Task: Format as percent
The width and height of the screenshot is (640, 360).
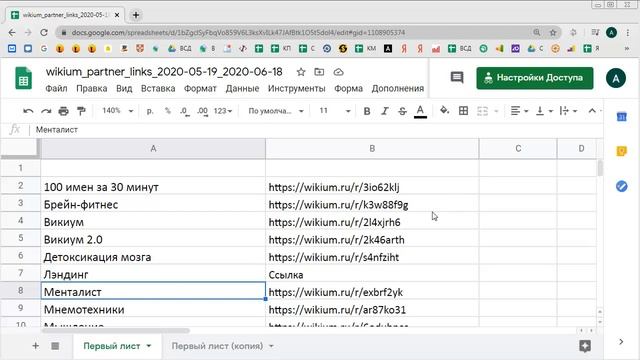Action: click(x=167, y=111)
